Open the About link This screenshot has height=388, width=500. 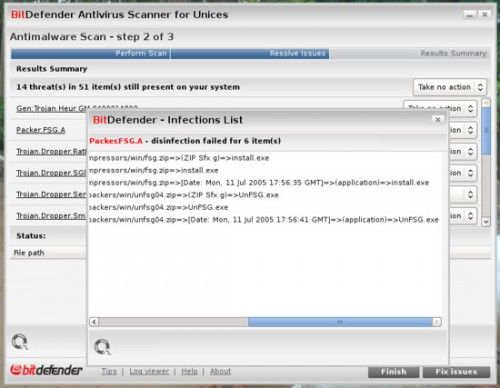220,371
